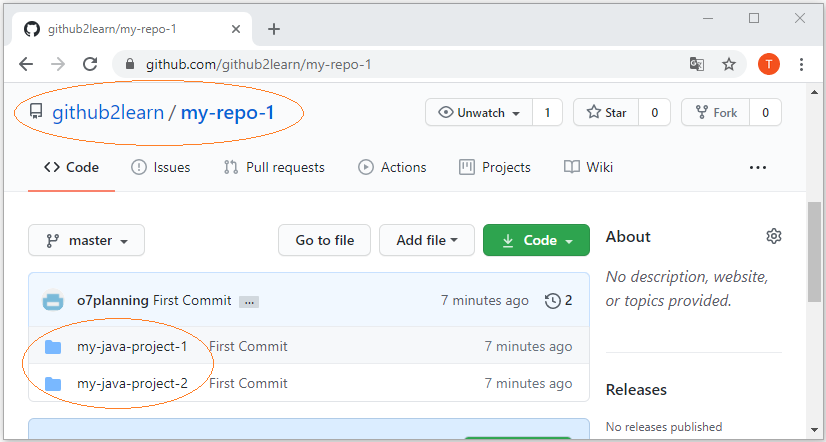
Task: Open First Commit link for my-java-project-2
Action: [x=248, y=384]
